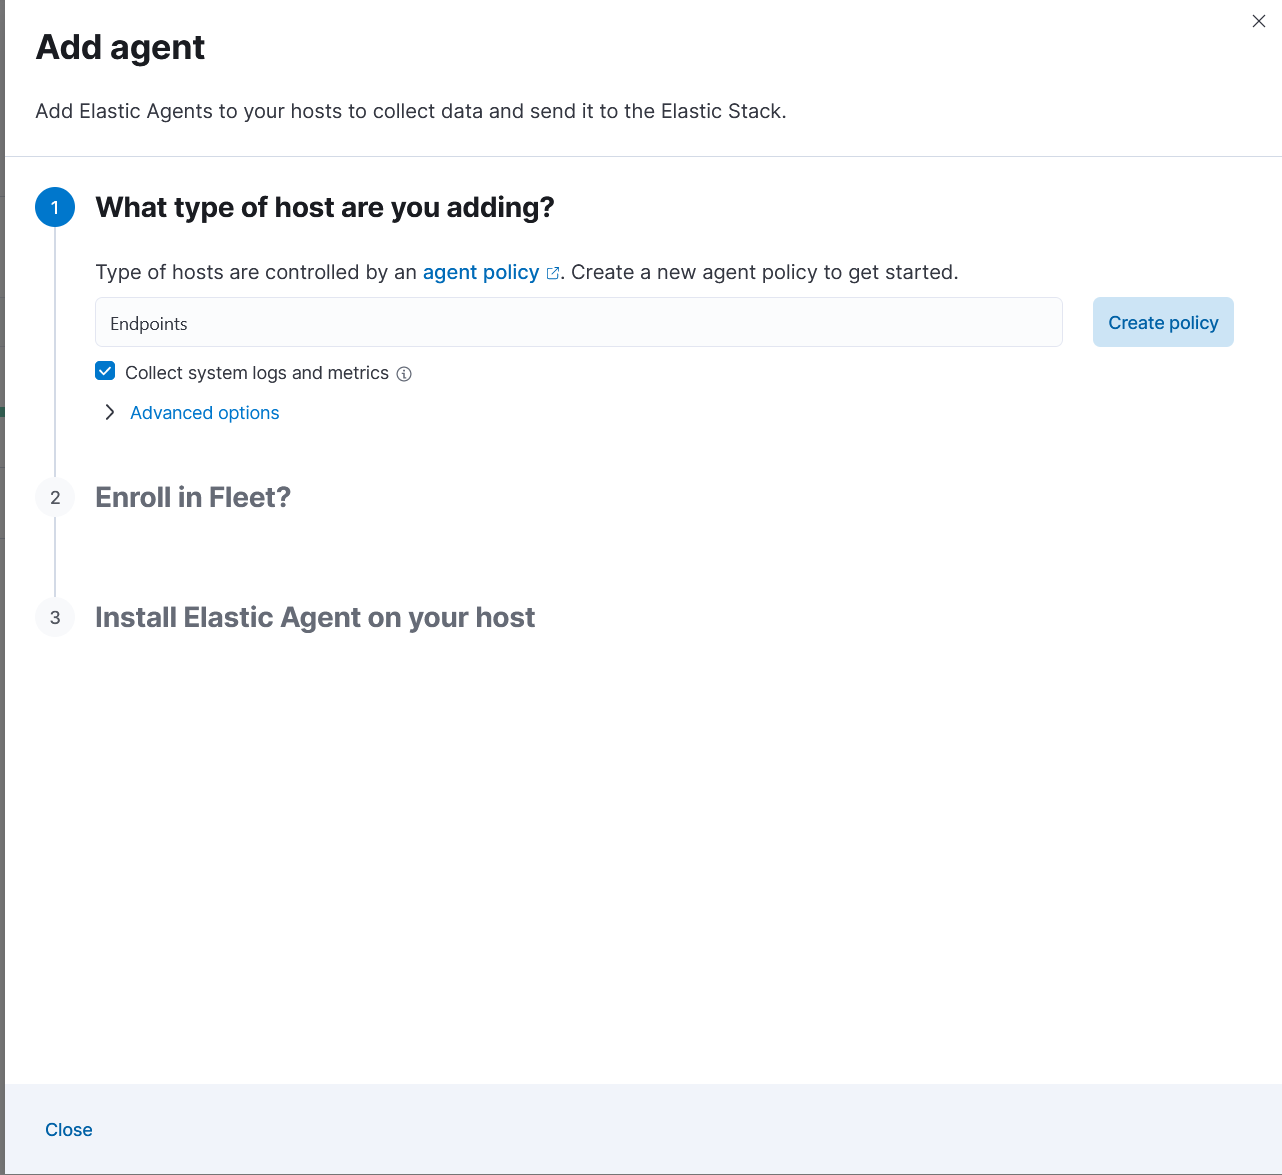Open the Advanced options text link
Image resolution: width=1282 pixels, height=1175 pixels.
(x=205, y=413)
